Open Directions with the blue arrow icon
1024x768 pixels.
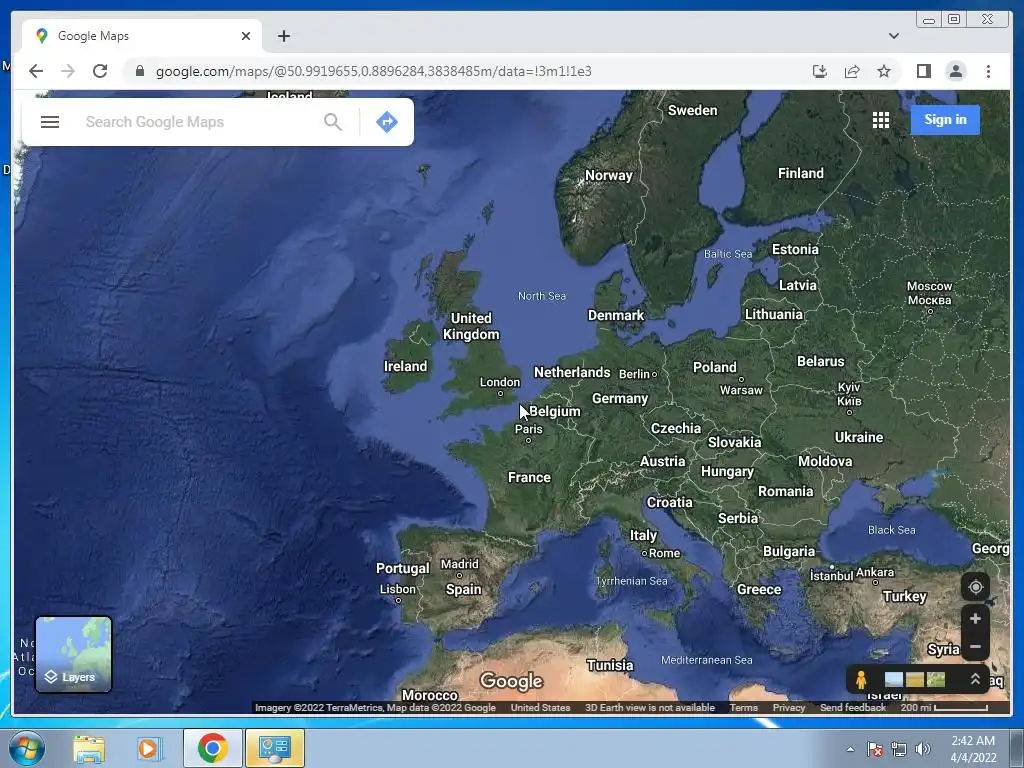pos(387,122)
